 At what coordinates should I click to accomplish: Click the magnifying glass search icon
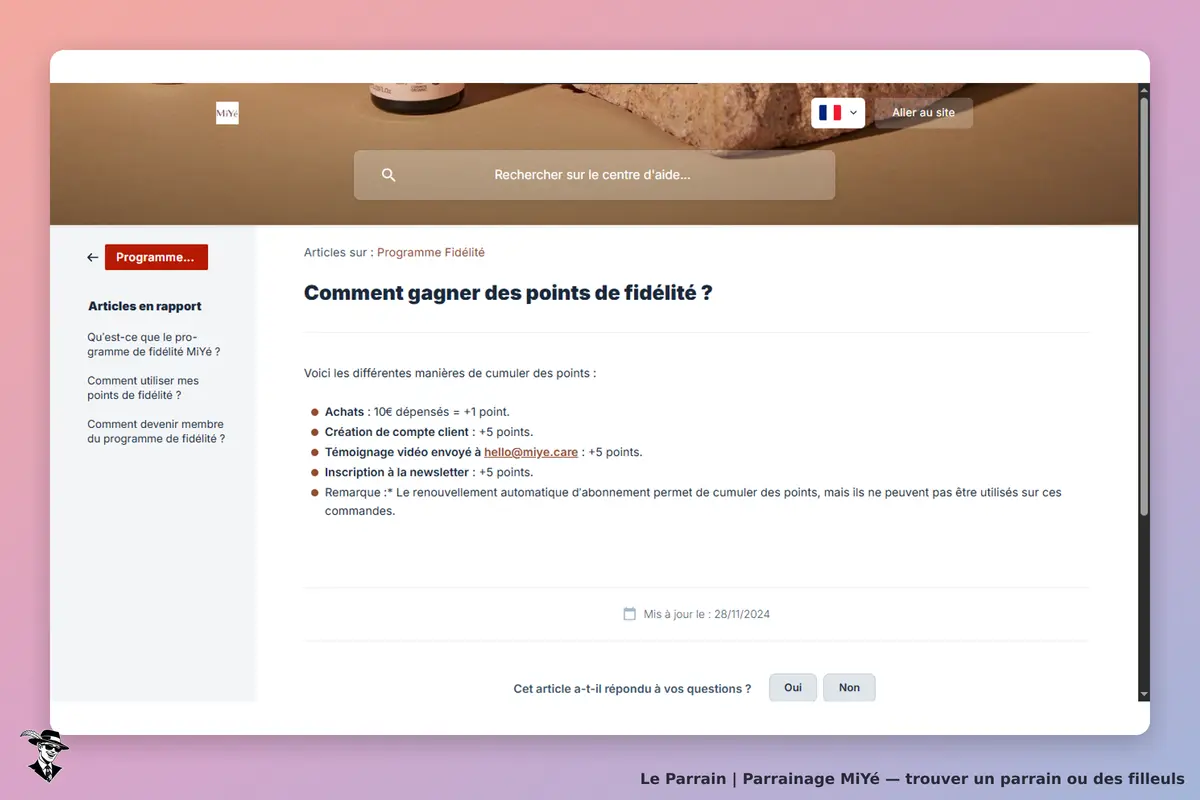tap(389, 175)
